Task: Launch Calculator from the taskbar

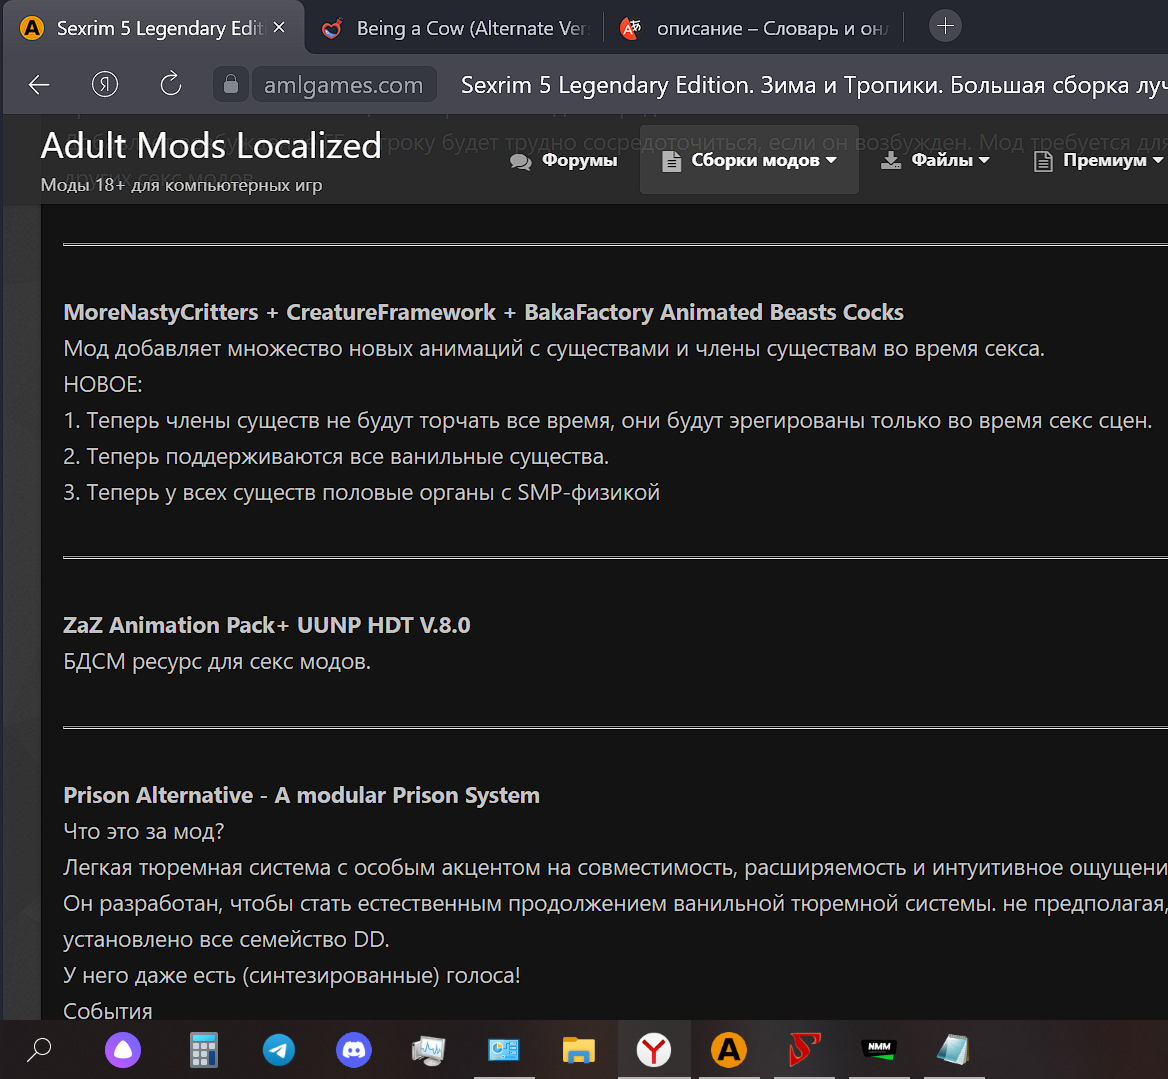Action: point(203,1050)
